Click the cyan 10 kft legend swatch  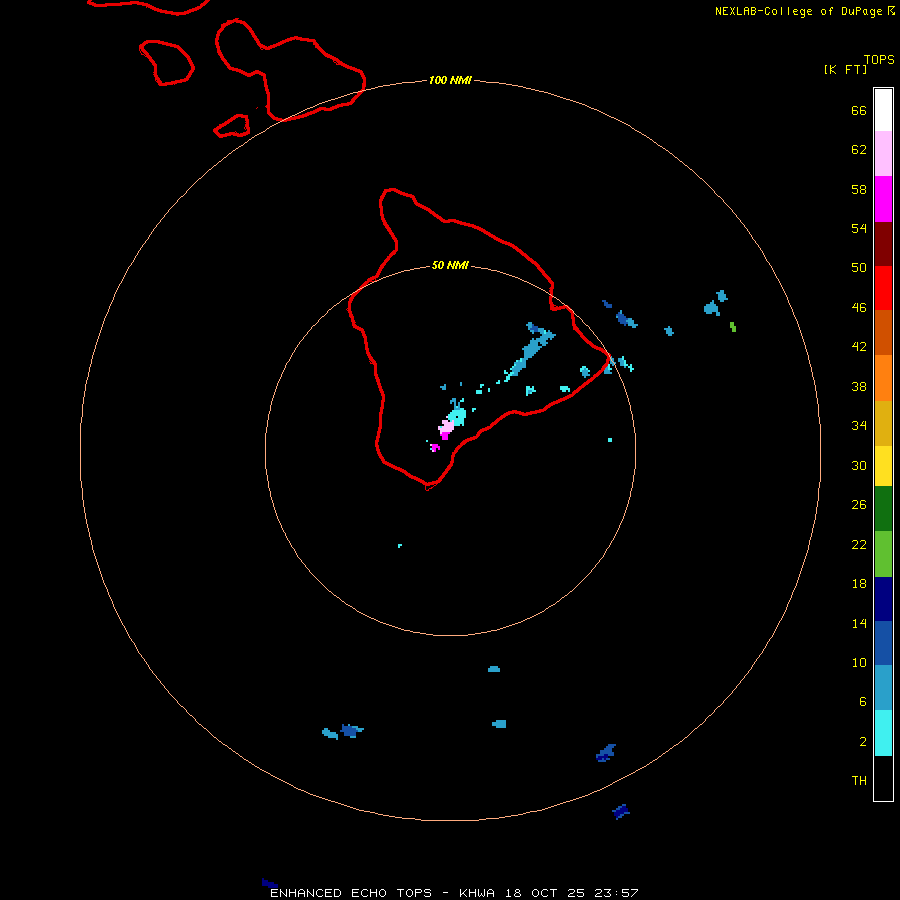point(883,732)
